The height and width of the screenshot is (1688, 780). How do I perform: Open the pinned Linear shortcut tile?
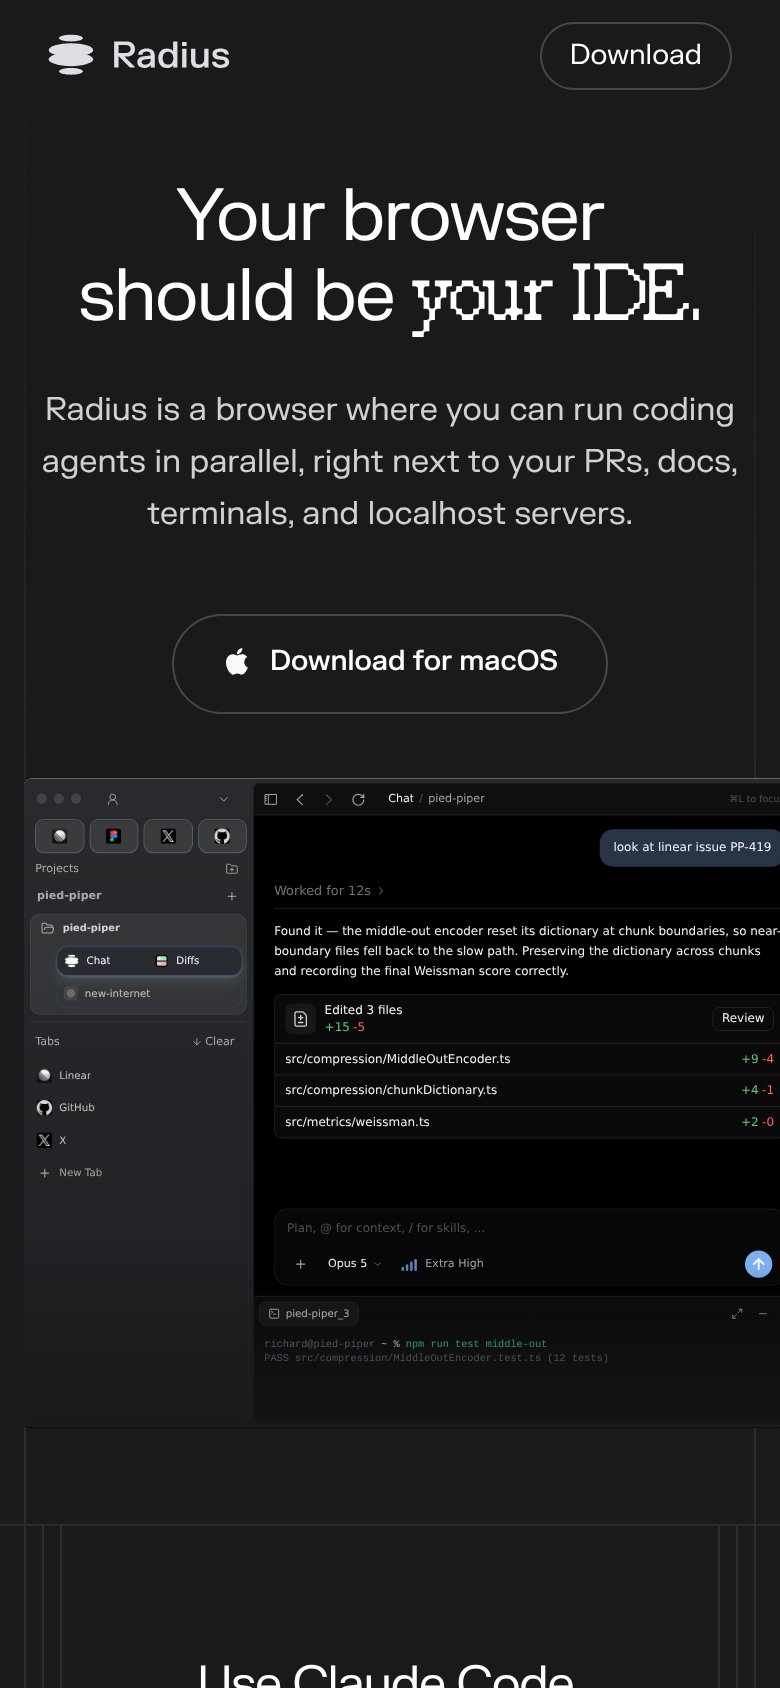tap(60, 836)
